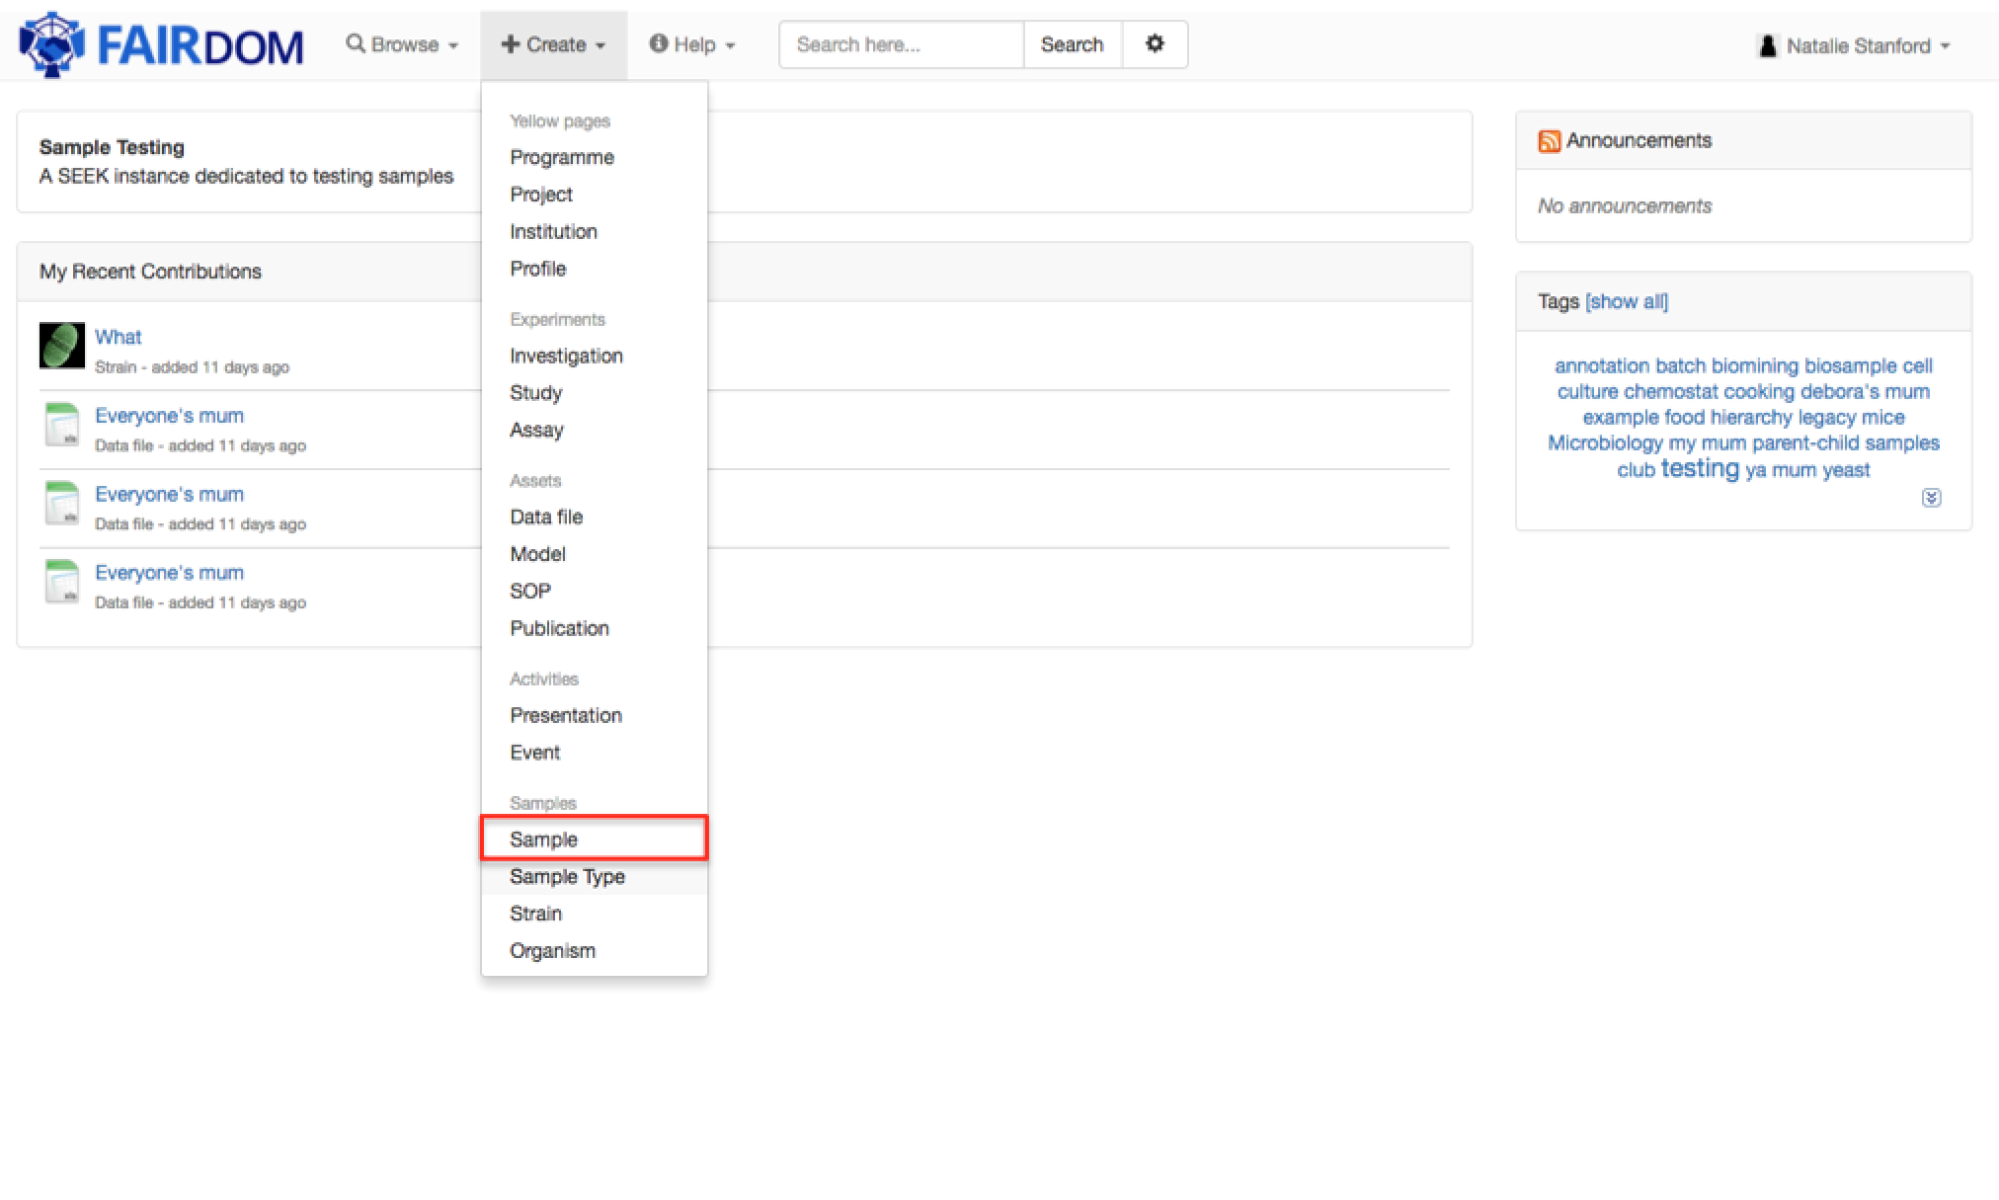
Task: Select Investigation under Experiments
Action: pyautogui.click(x=566, y=356)
